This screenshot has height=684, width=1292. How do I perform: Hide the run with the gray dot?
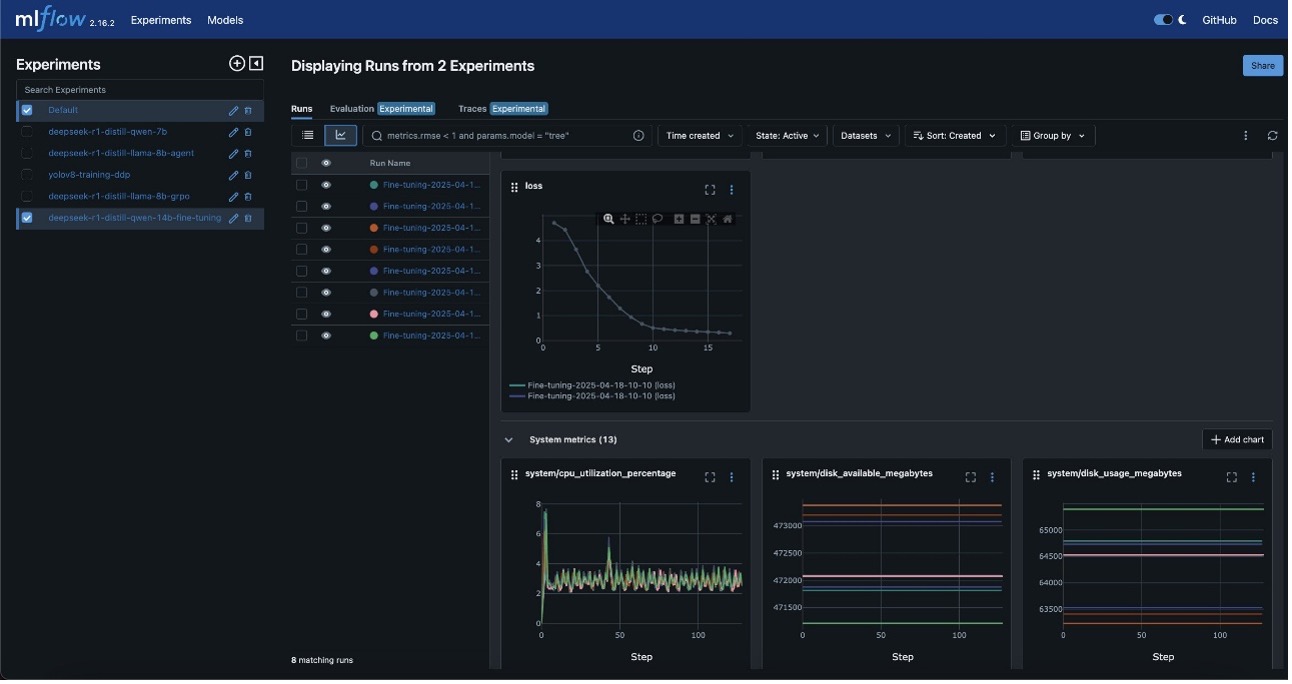pyautogui.click(x=326, y=293)
